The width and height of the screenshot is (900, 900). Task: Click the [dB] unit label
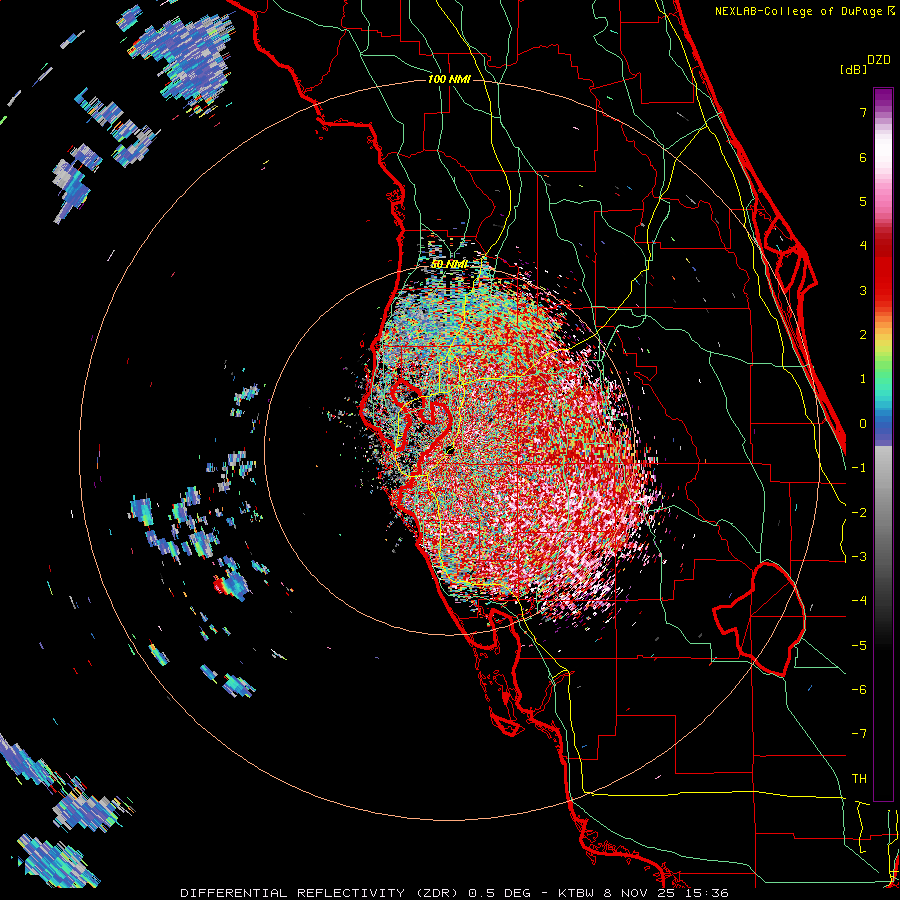pyautogui.click(x=853, y=70)
